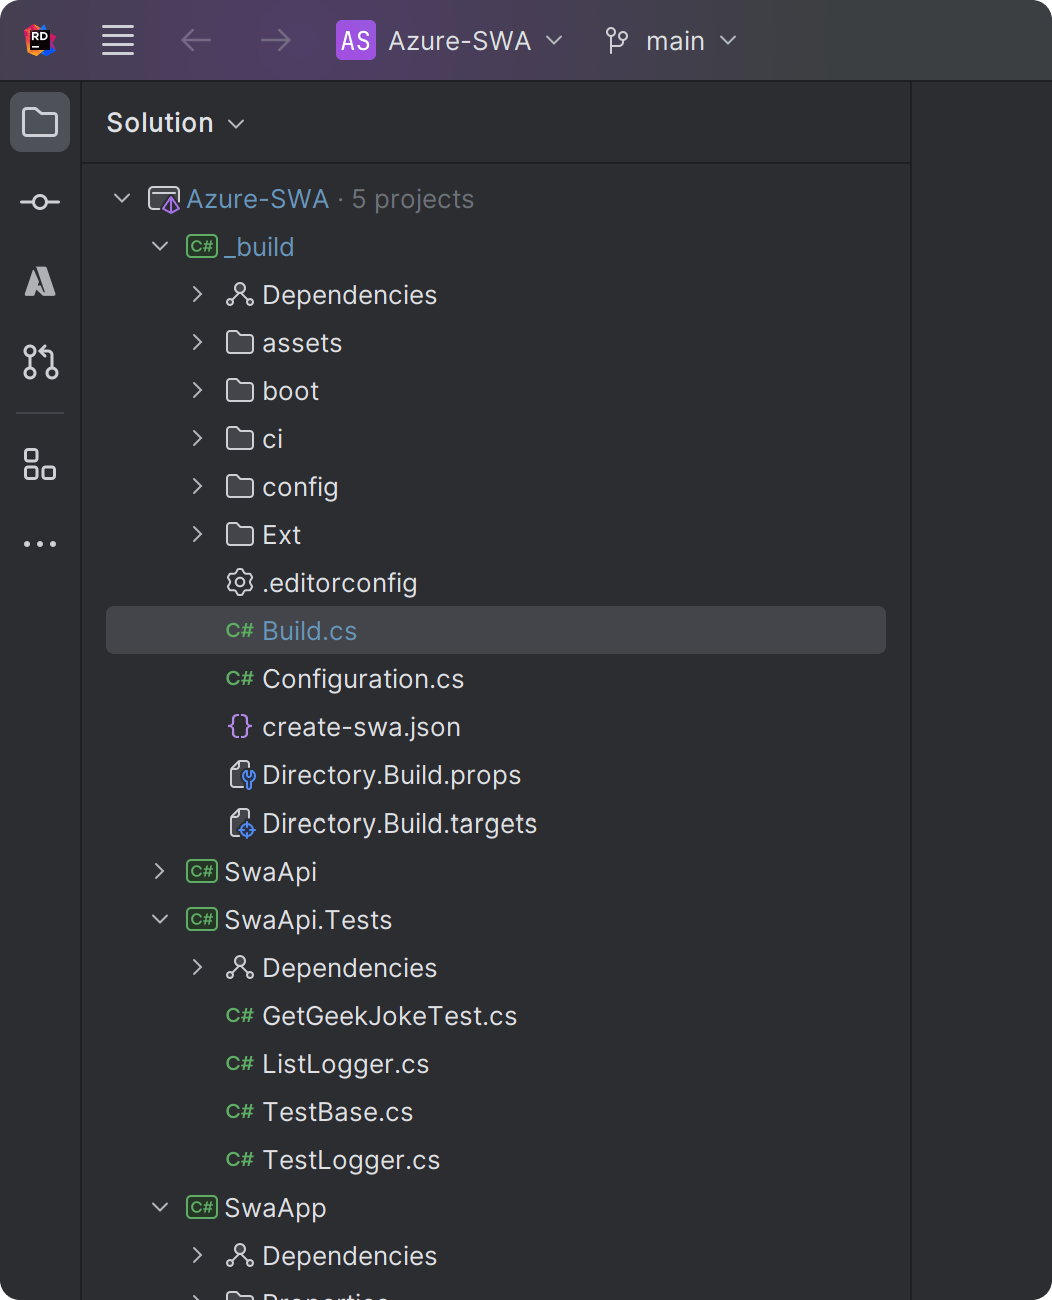
Task: Click the navigate back arrow
Action: [x=196, y=40]
